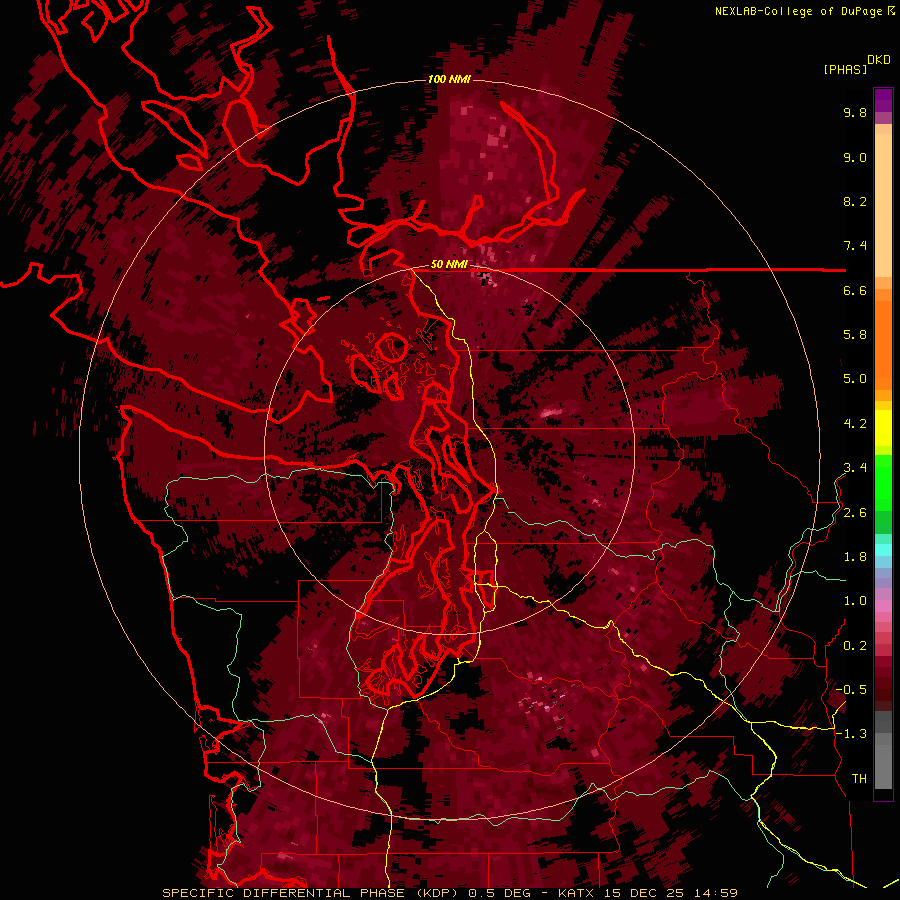Click the [PHAS] label above the color scale
900x900 pixels.
tap(845, 70)
